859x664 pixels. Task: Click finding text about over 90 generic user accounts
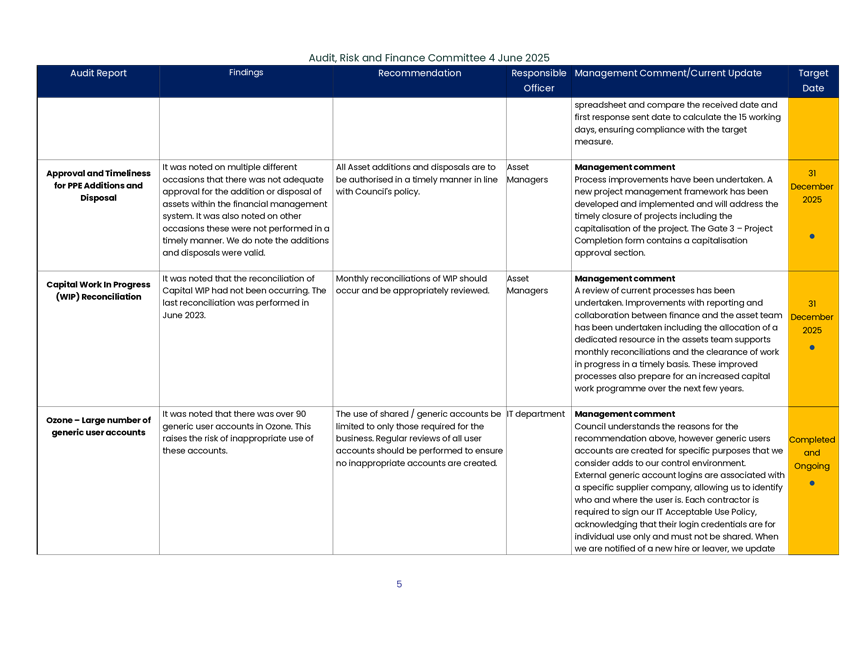238,432
